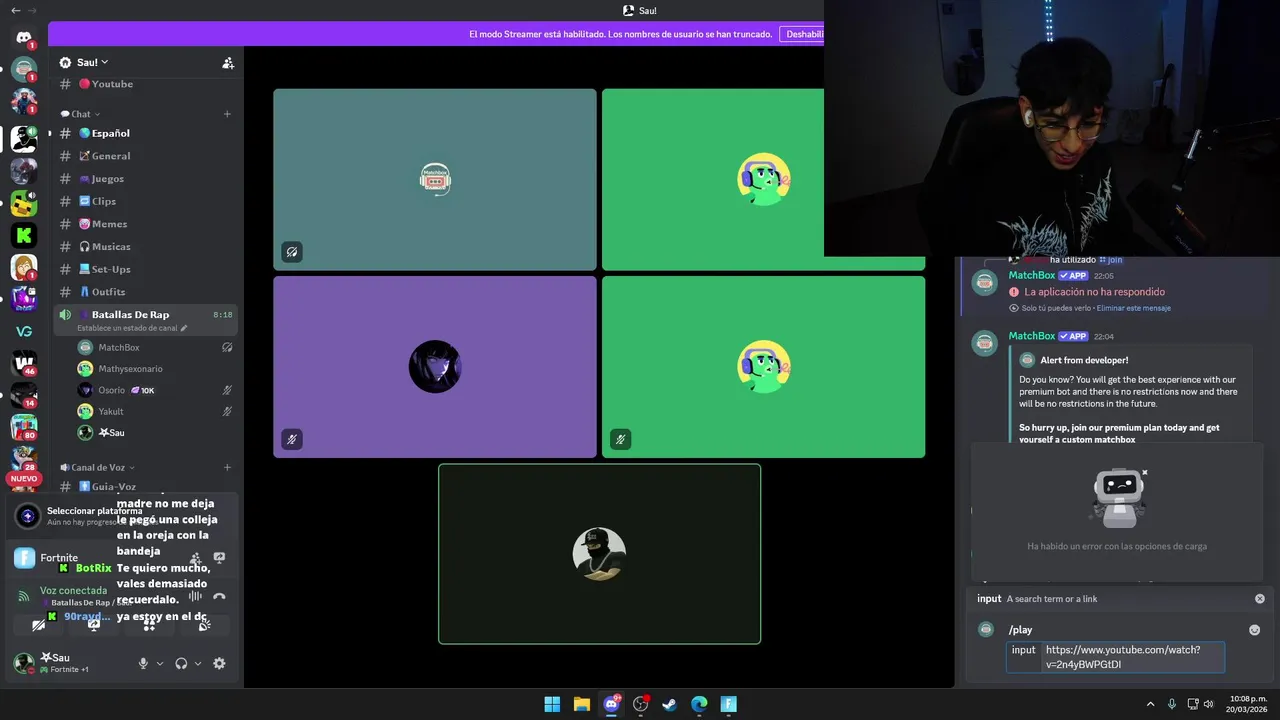
Task: Toggle microphone mute in user panel
Action: click(x=143, y=663)
